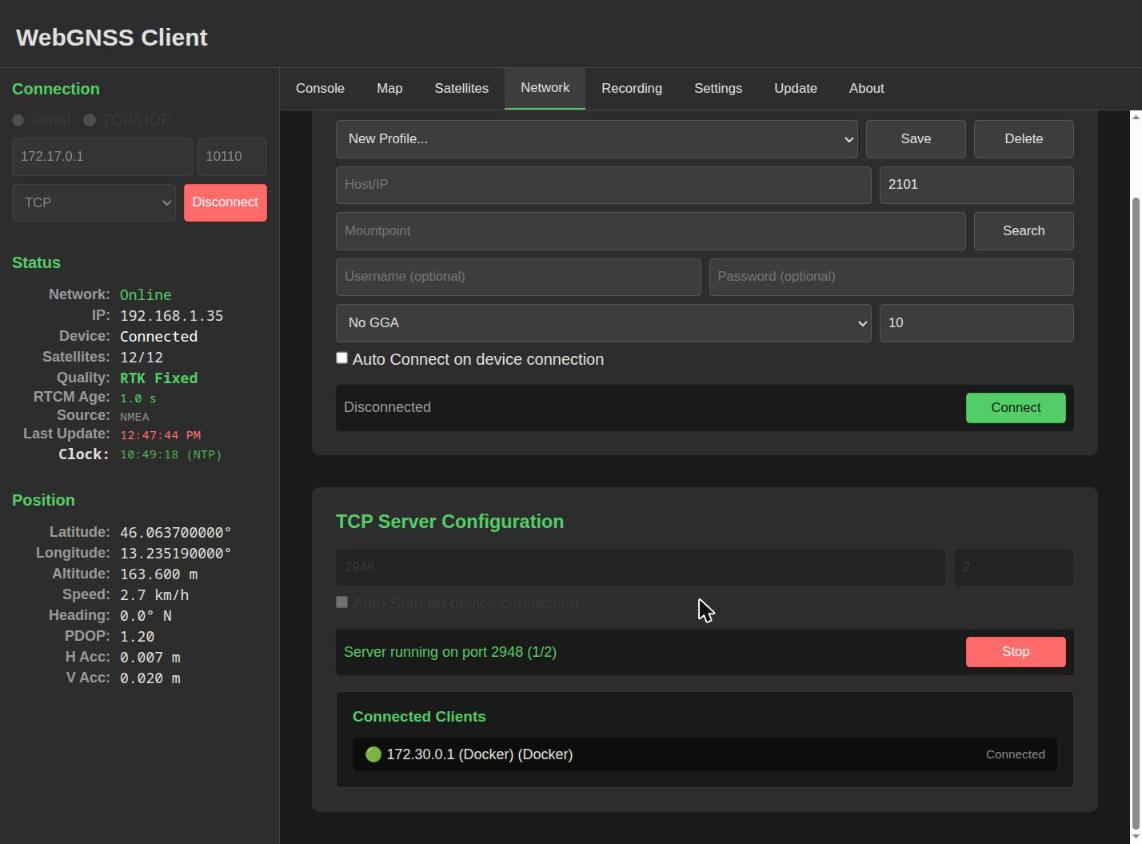Image resolution: width=1142 pixels, height=844 pixels.
Task: Stop the TCP server
Action: point(1015,652)
